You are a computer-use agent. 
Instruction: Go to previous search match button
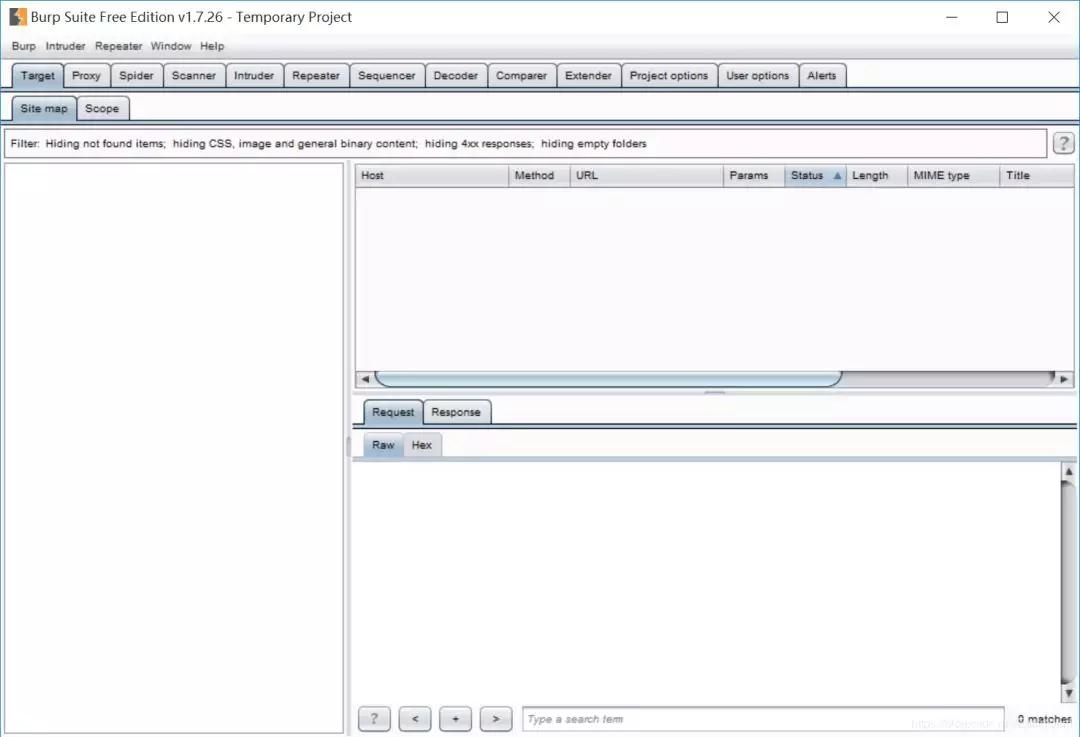coord(415,719)
